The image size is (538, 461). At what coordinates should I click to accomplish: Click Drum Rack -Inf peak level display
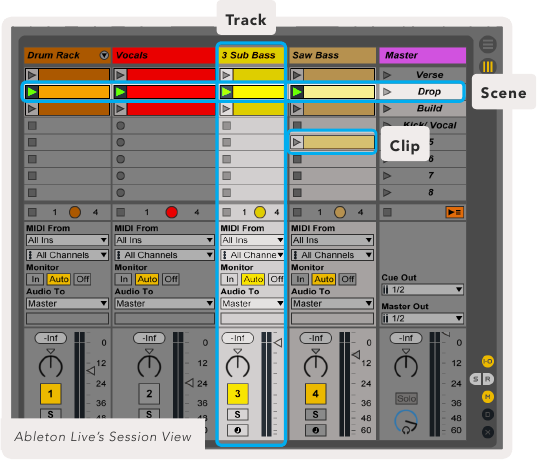50,338
